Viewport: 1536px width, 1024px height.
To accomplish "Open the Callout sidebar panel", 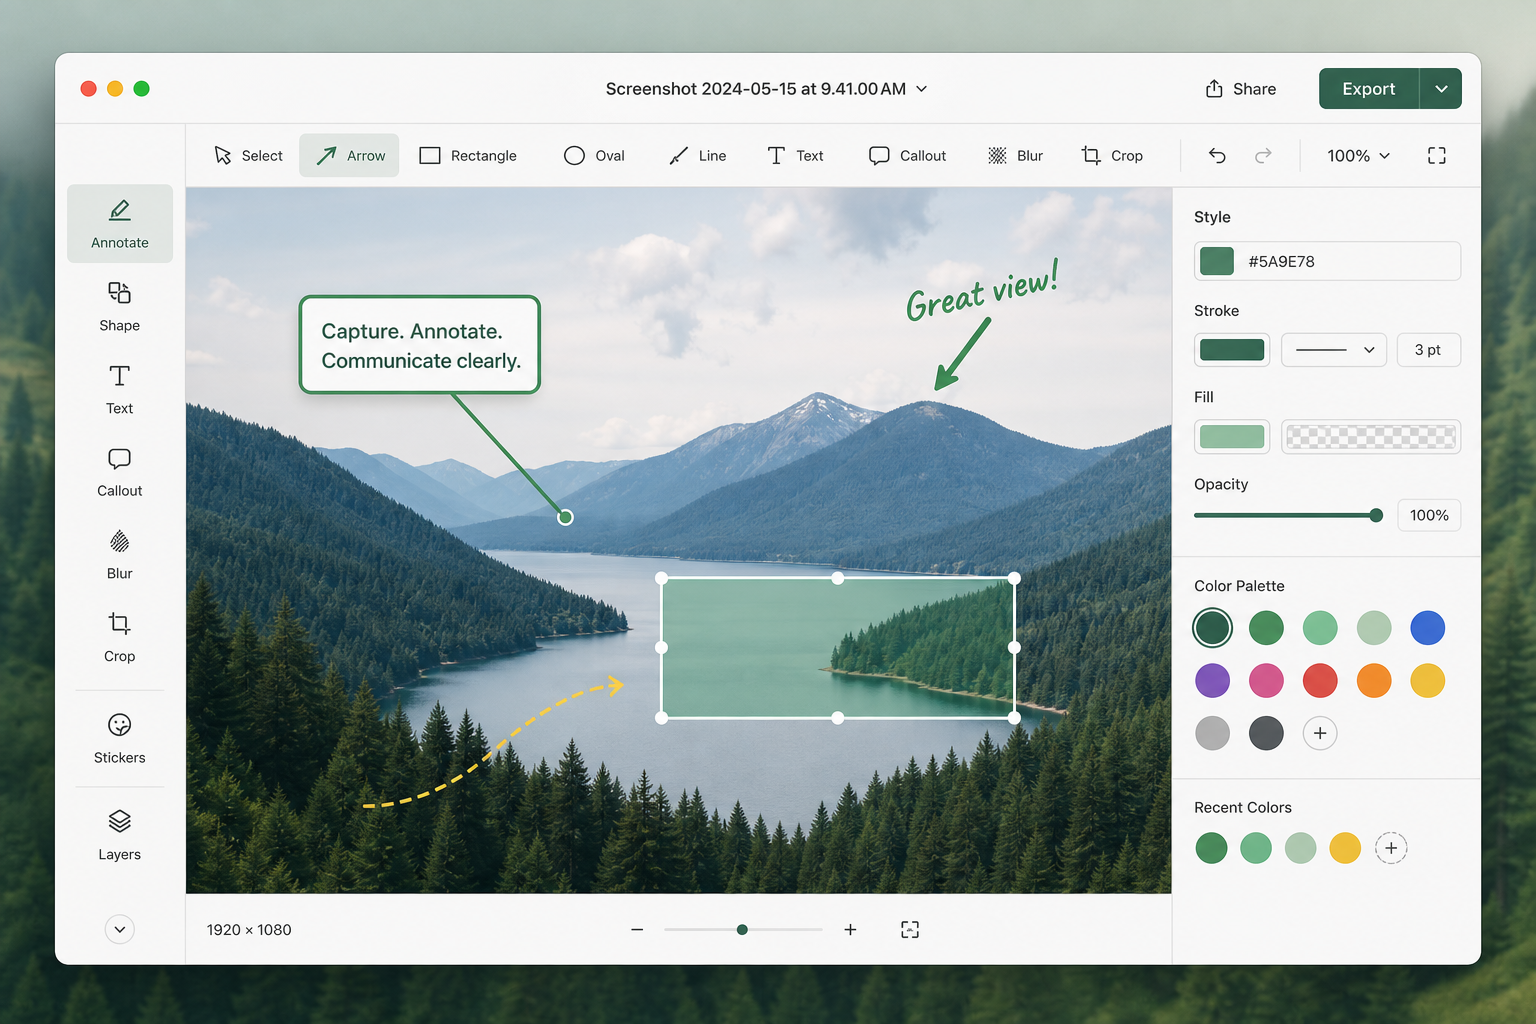I will coord(120,472).
